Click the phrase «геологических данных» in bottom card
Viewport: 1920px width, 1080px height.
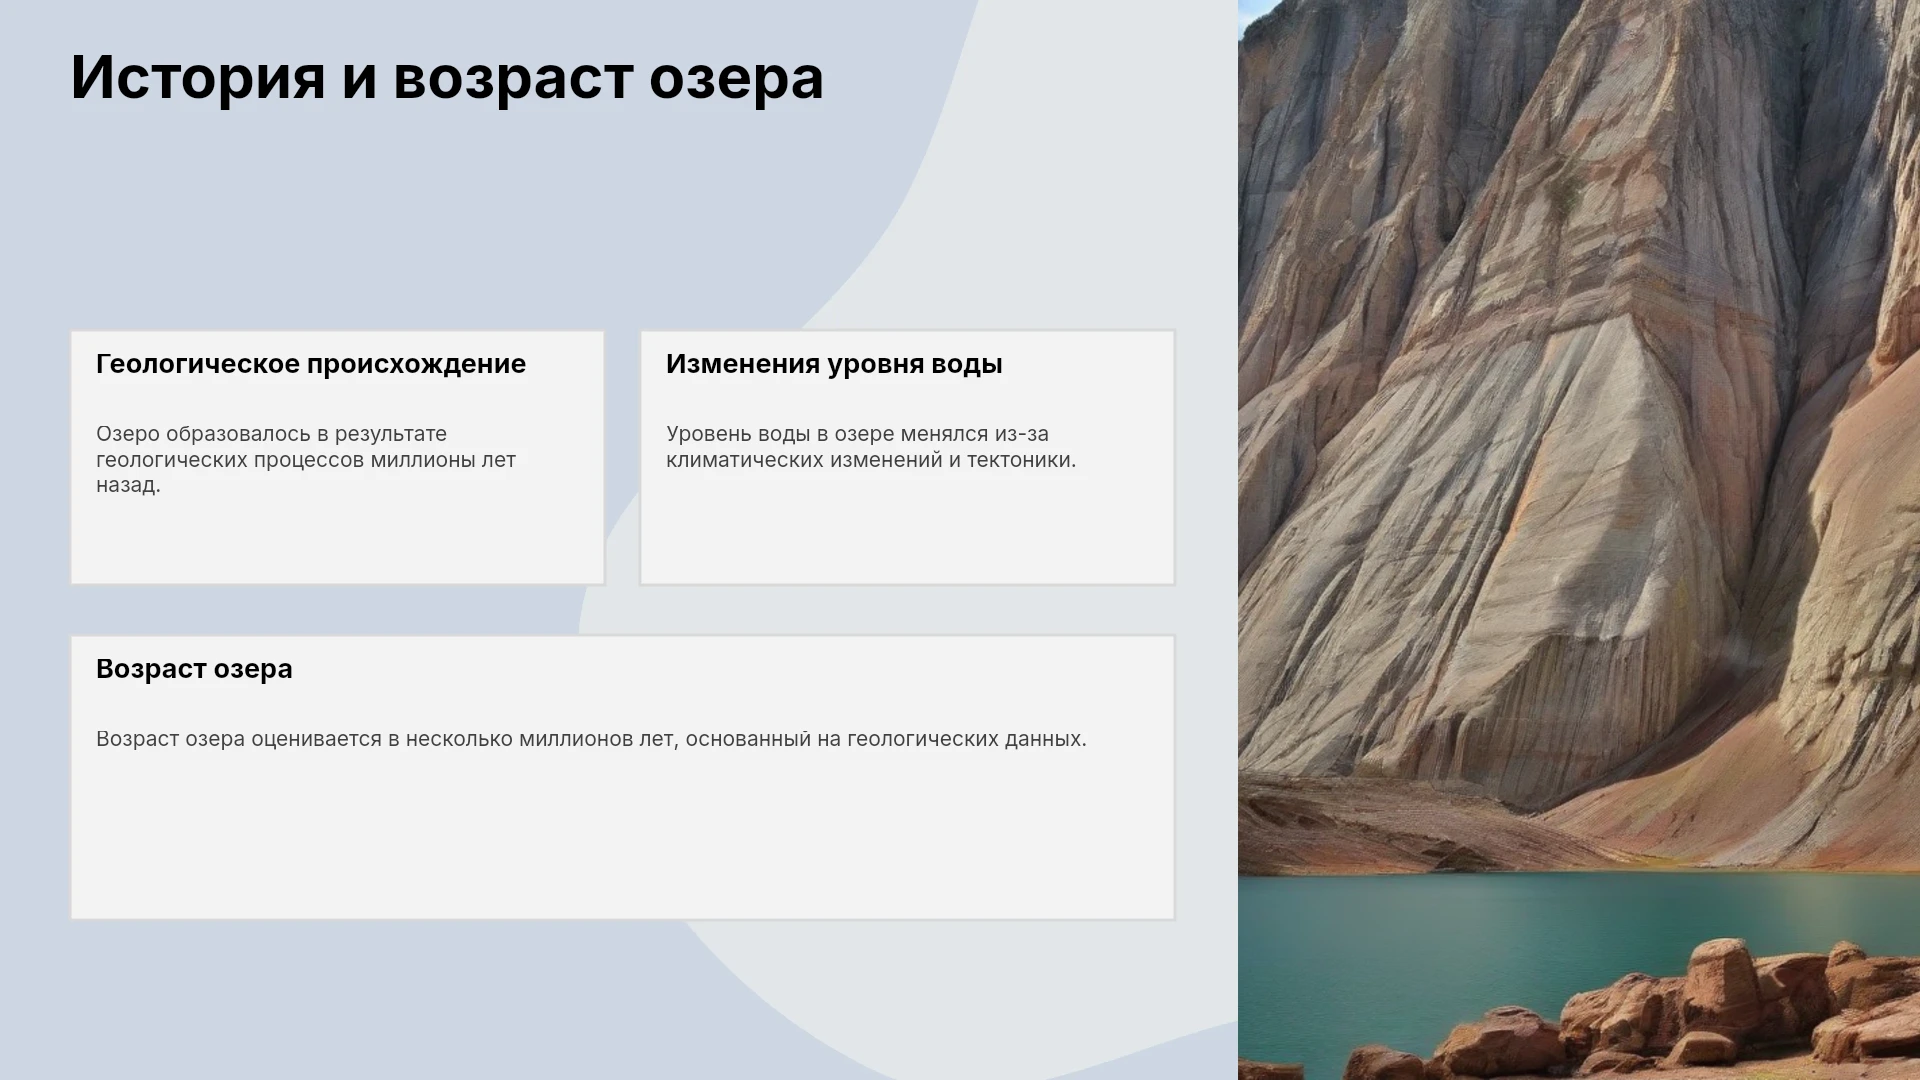[966, 739]
